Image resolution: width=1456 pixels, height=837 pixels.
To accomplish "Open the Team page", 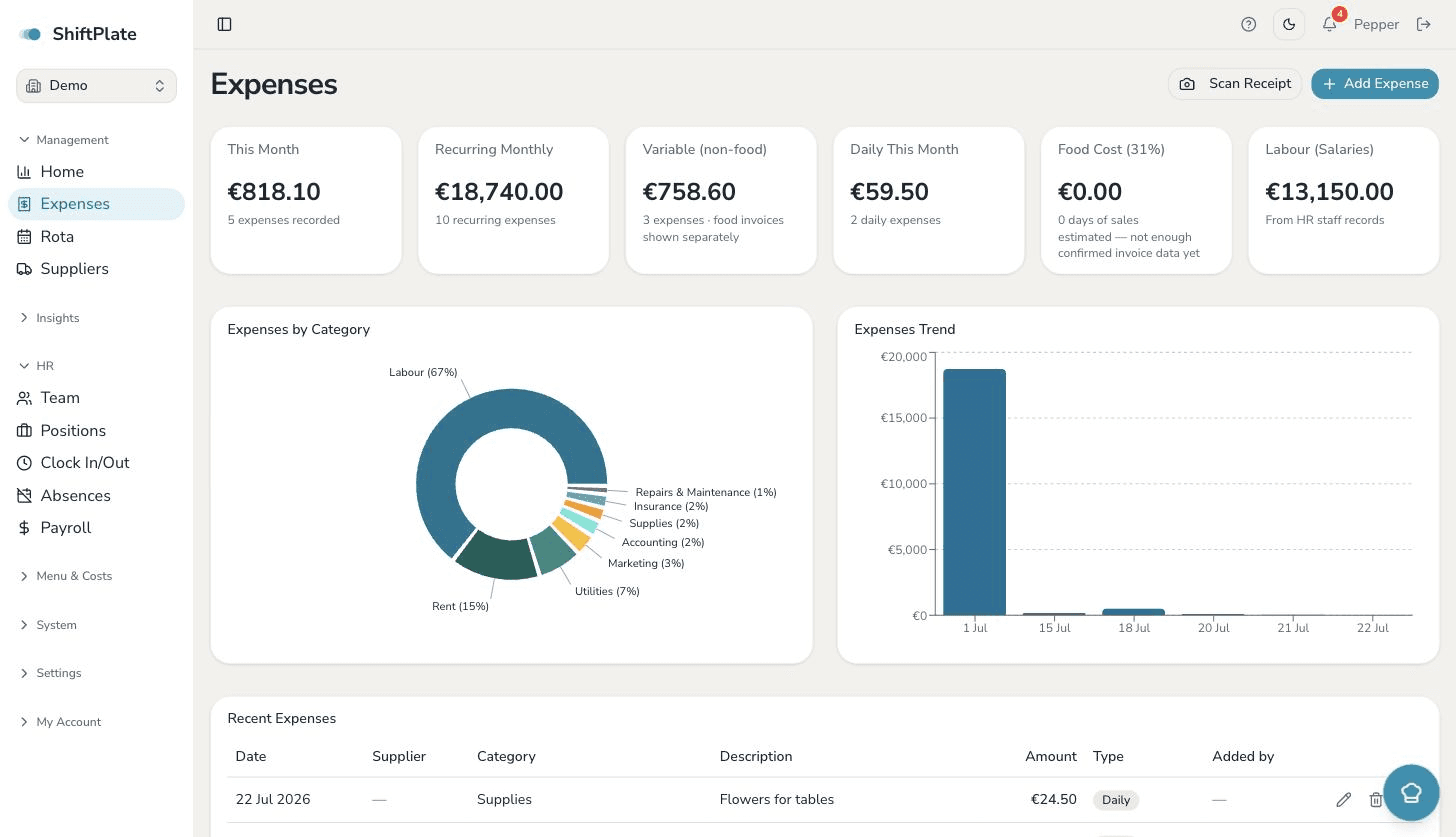I will point(96,398).
